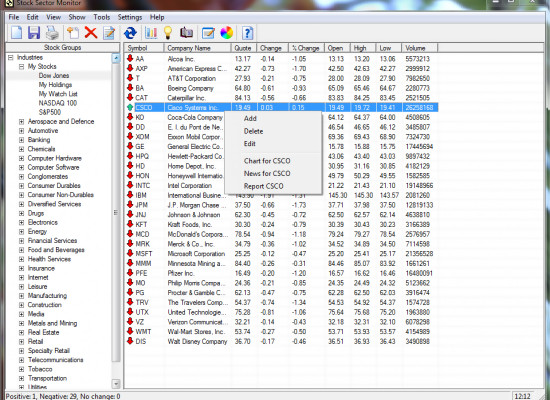
Task: Open the View menu
Action: point(54,17)
